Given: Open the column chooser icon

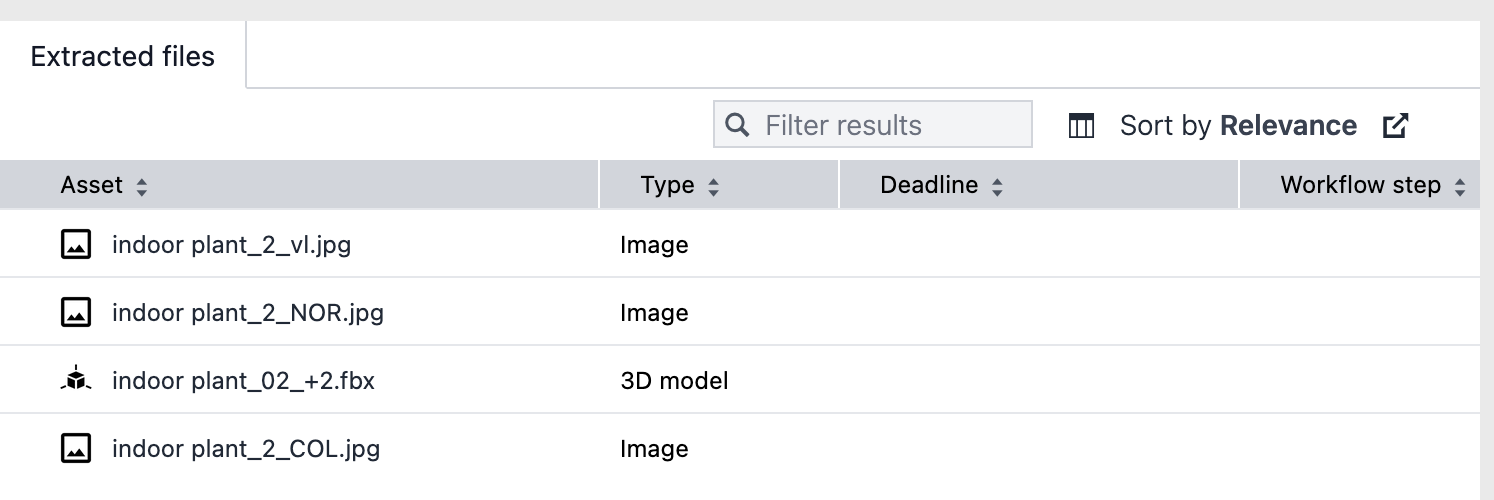Looking at the screenshot, I should 1081,126.
